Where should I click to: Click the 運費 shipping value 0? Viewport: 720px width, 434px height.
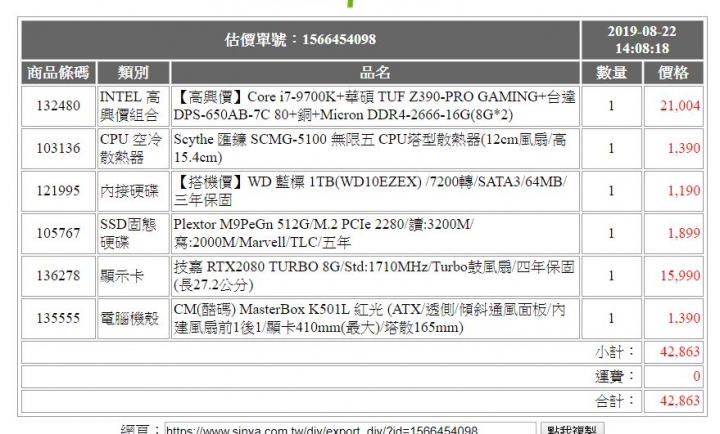pos(697,376)
